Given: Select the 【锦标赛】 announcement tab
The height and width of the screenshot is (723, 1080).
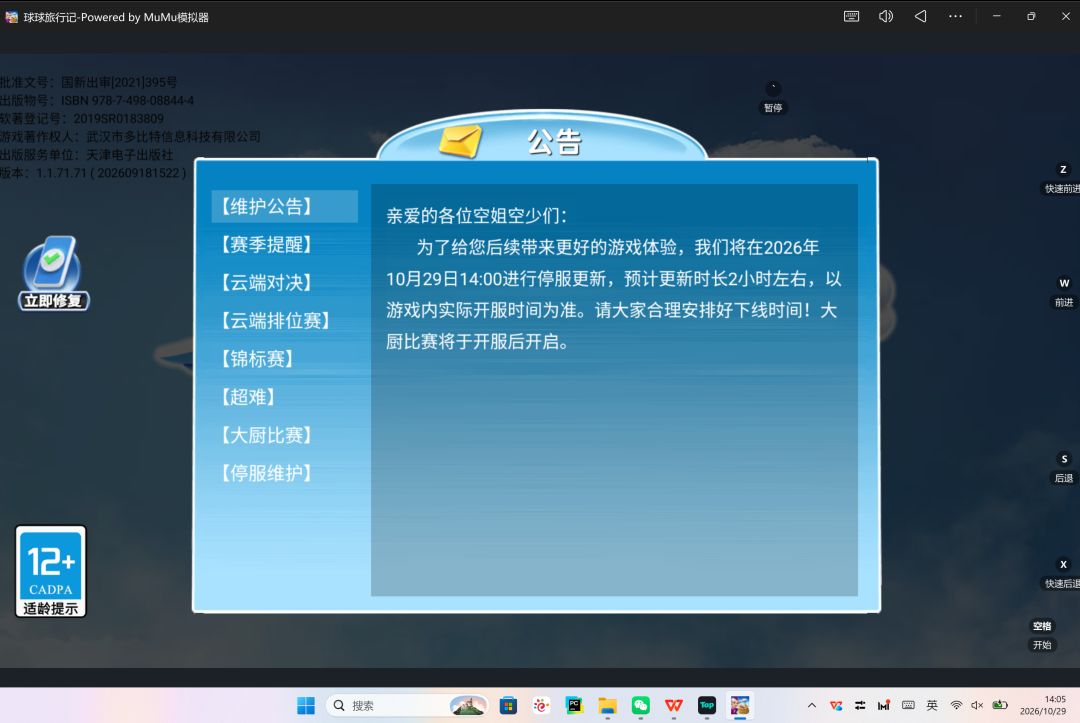Looking at the screenshot, I should point(258,359).
